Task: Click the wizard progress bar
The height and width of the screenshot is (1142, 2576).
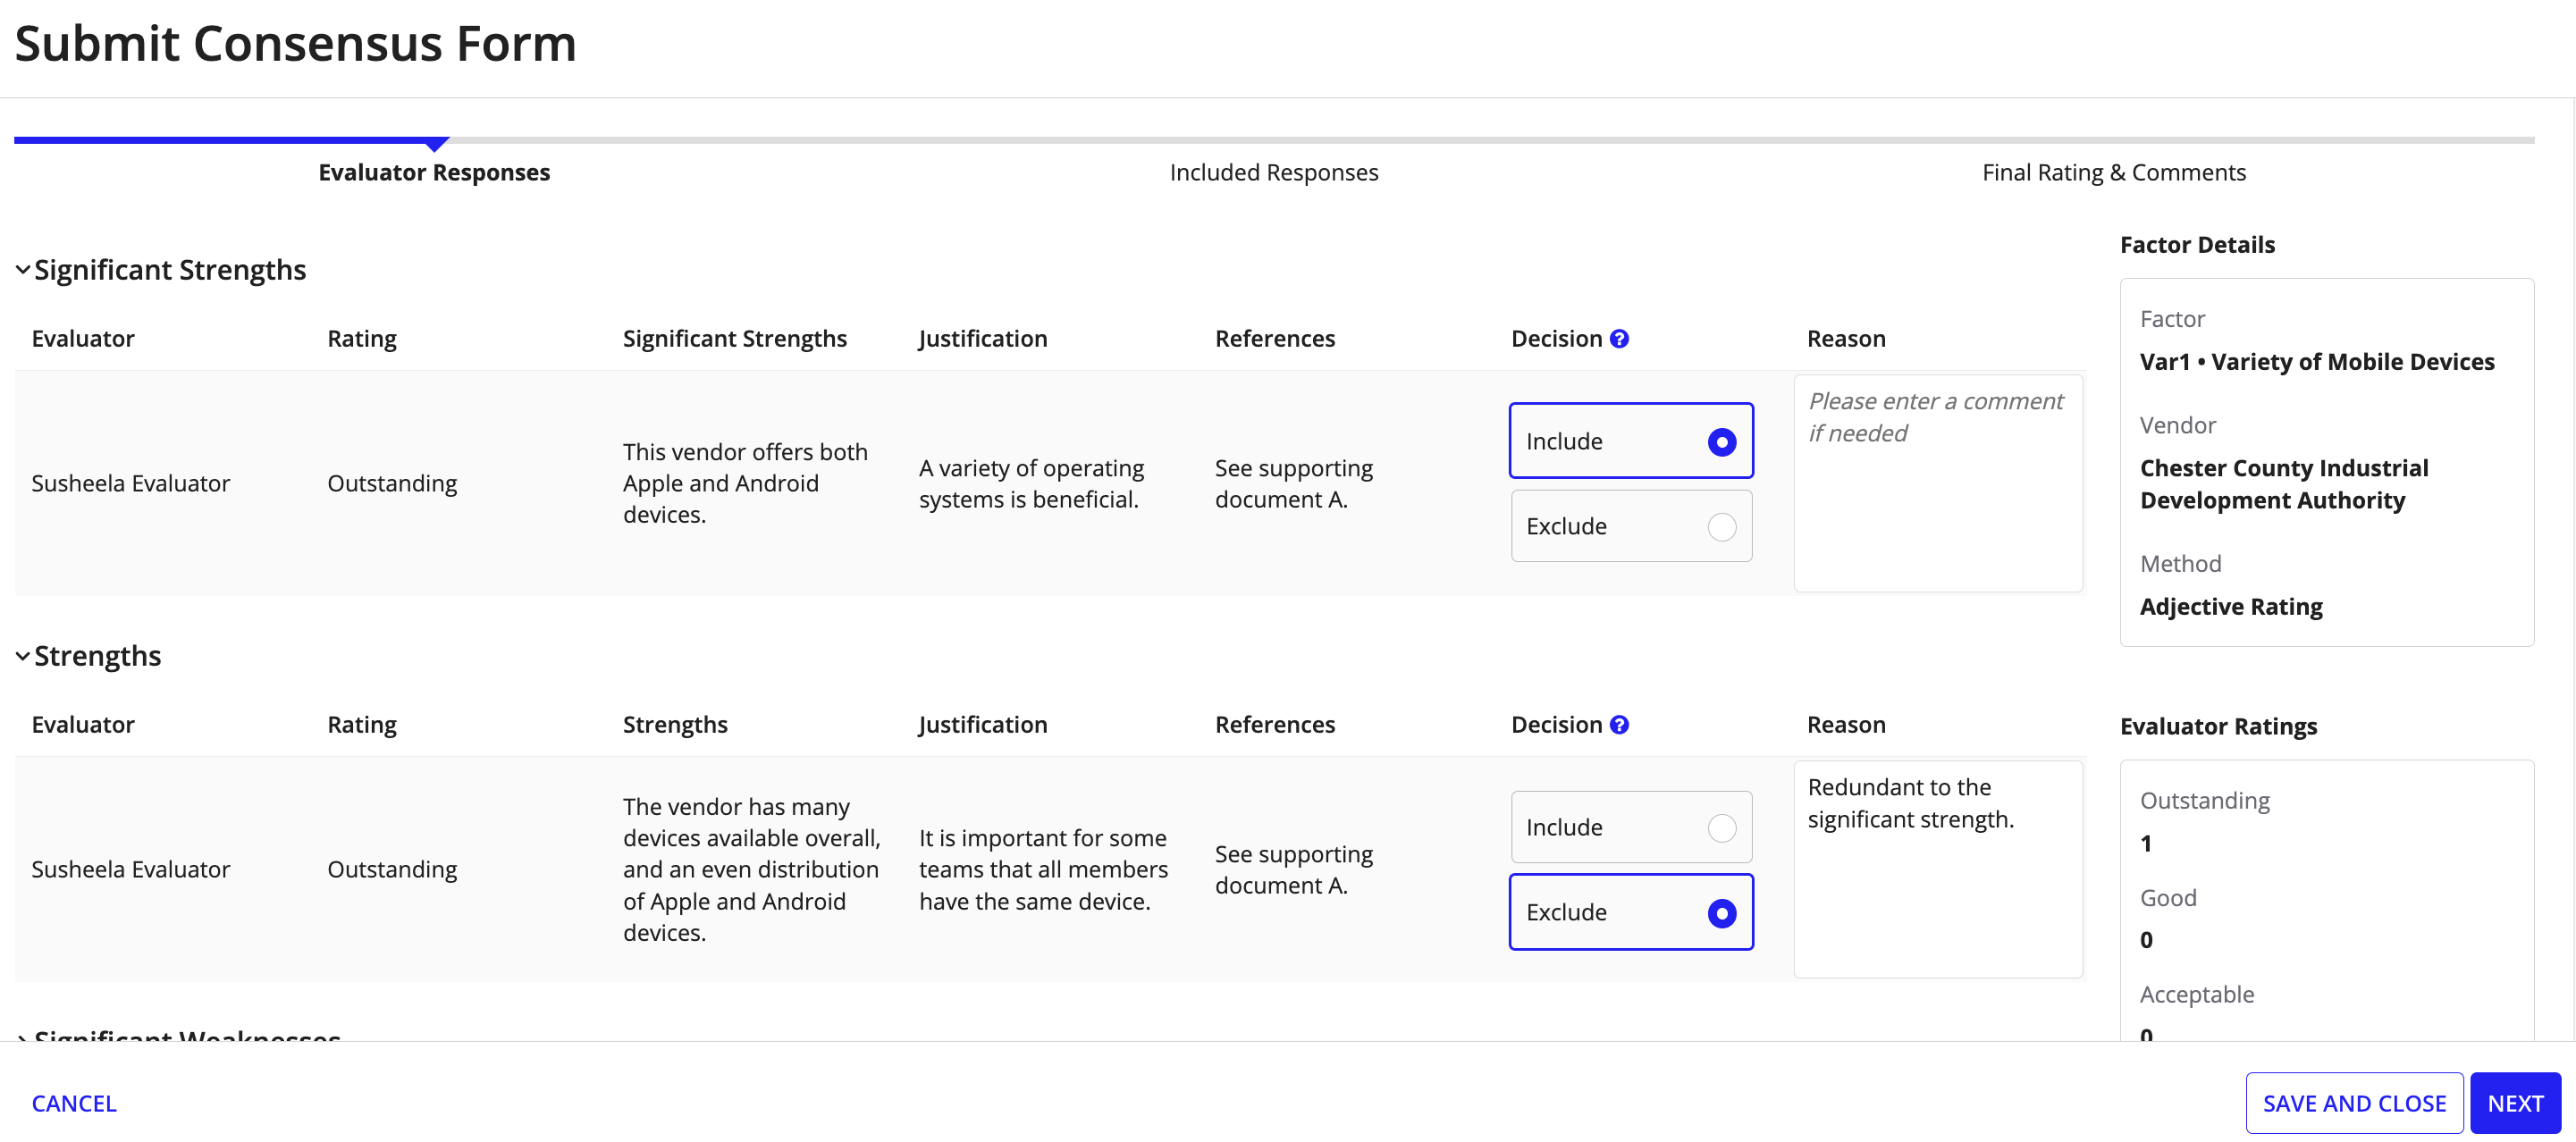Action: click(x=1274, y=141)
